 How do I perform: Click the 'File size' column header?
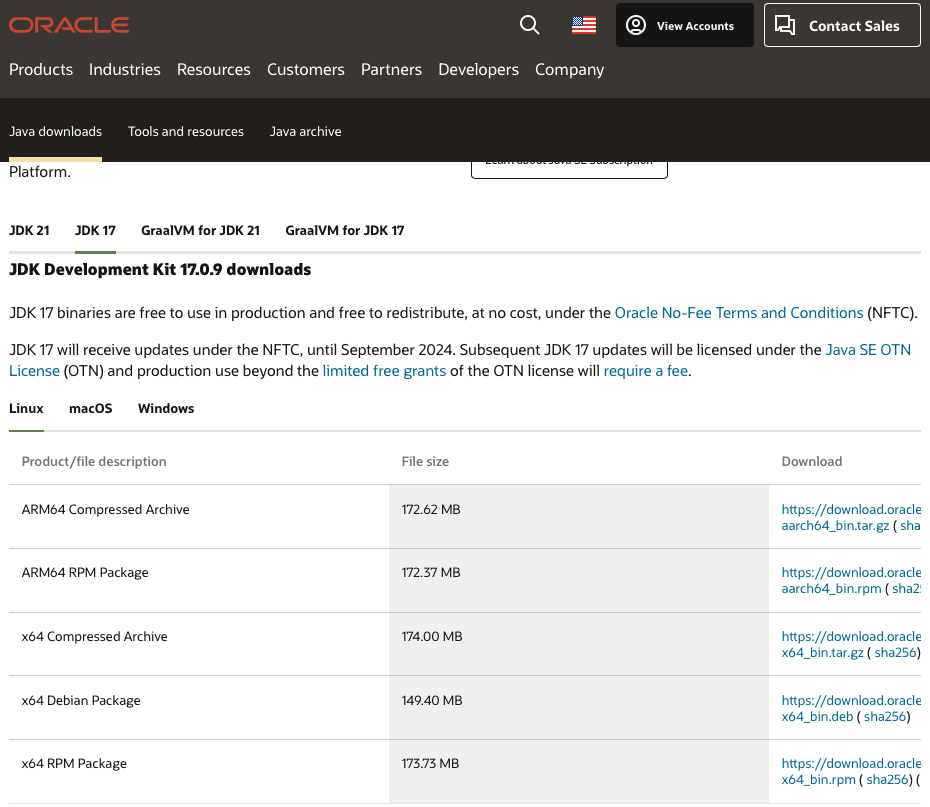[x=425, y=461]
